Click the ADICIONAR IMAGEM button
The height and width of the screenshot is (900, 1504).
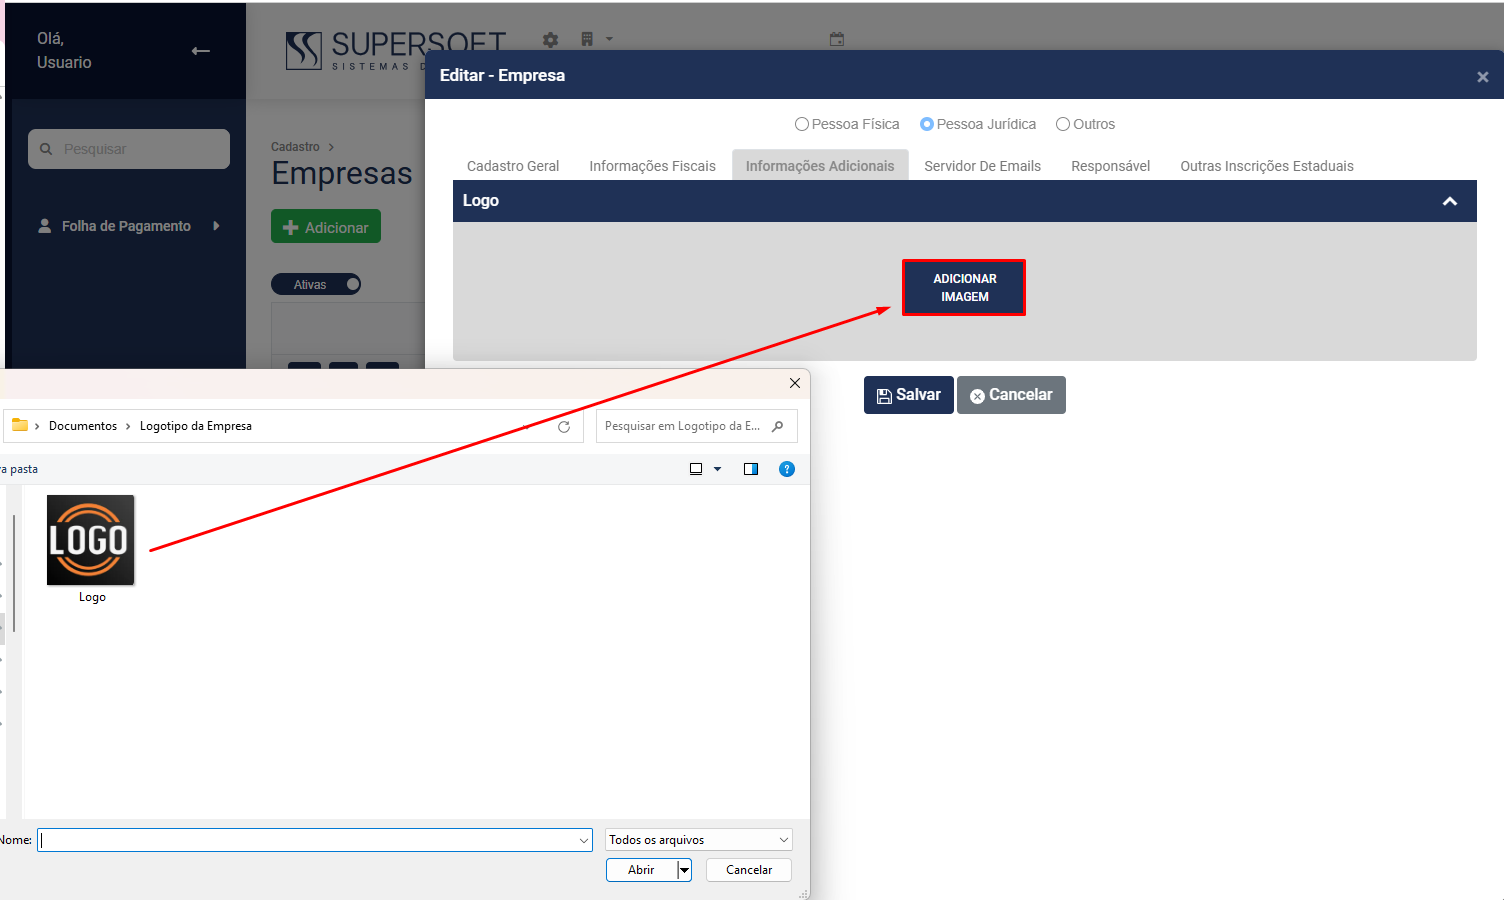pos(964,288)
